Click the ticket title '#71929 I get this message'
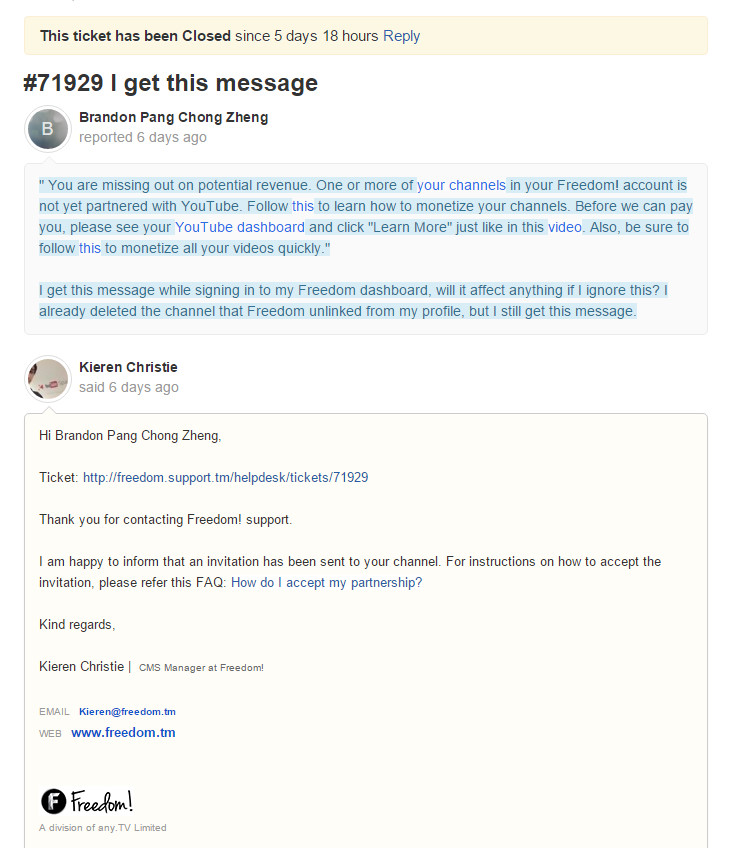735x848 pixels. coord(170,83)
